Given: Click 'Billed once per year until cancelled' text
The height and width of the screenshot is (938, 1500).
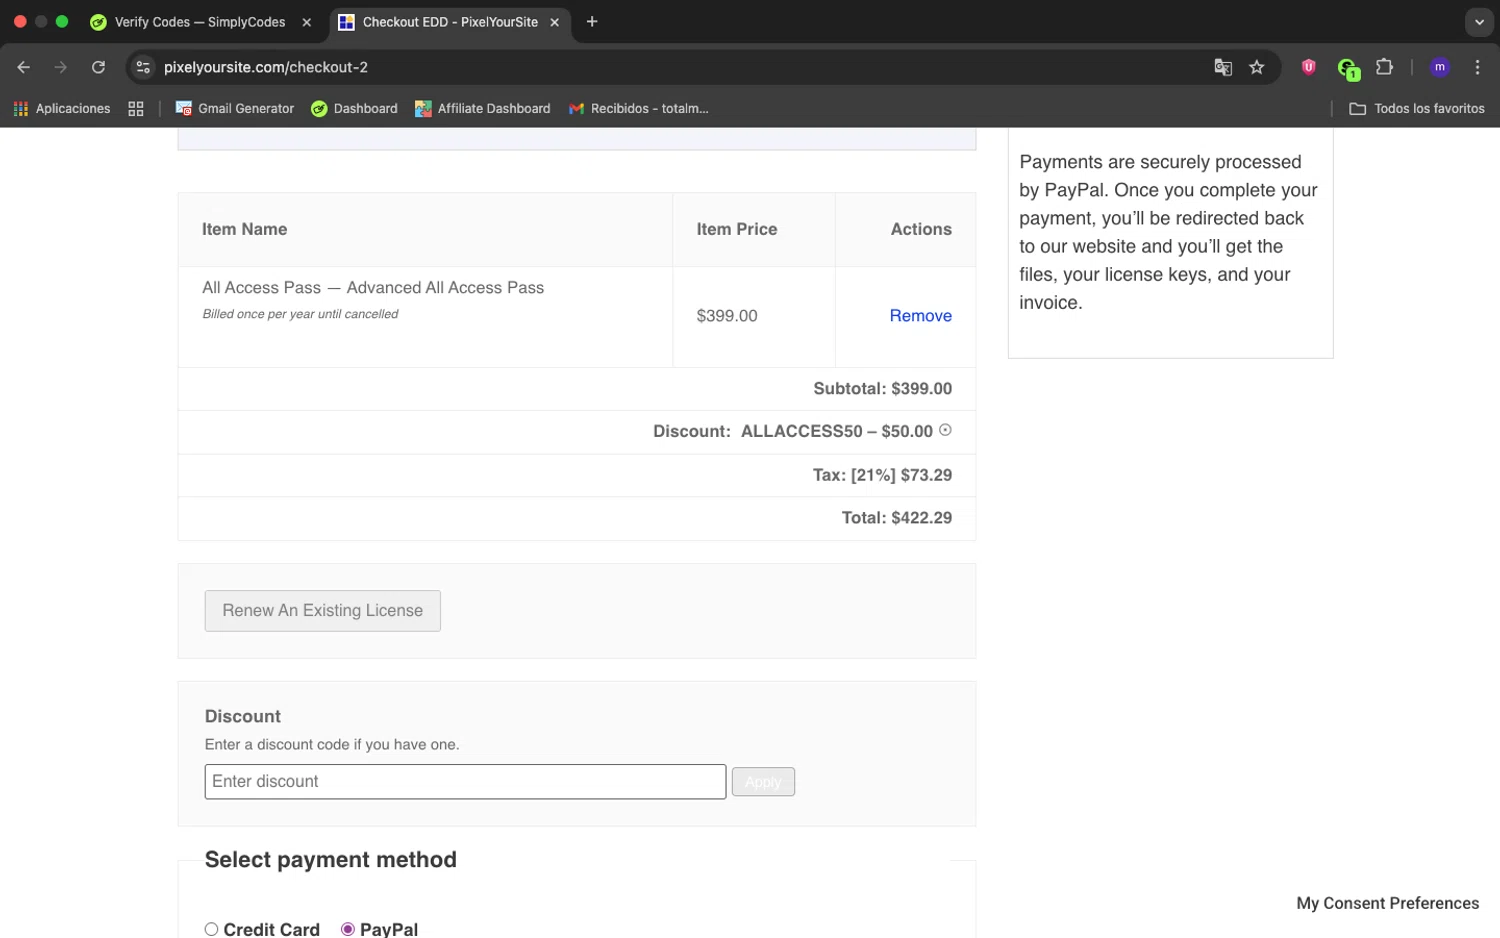Looking at the screenshot, I should (300, 314).
